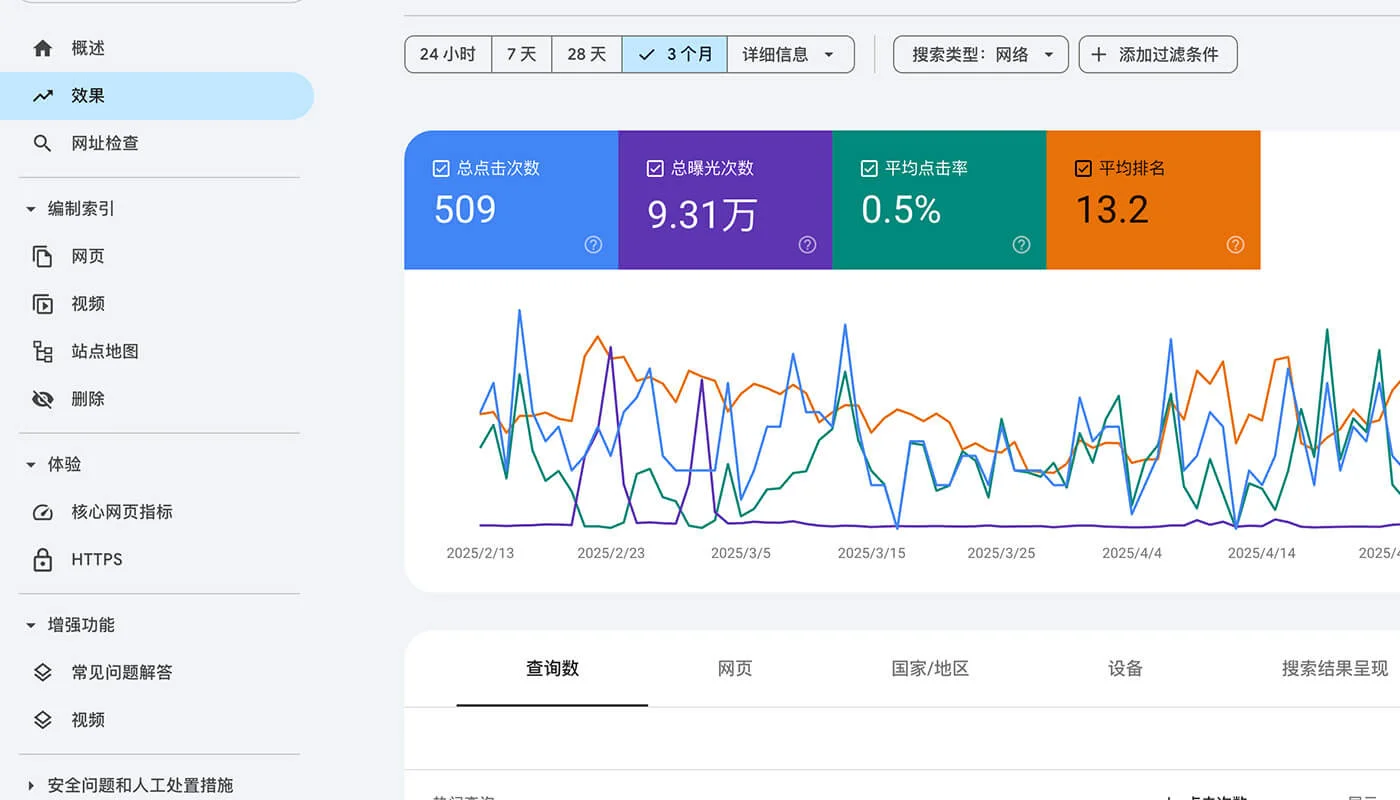Viewport: 1400px width, 800px height.
Task: Open 网页 pages report via its page icon
Action: (x=42, y=256)
